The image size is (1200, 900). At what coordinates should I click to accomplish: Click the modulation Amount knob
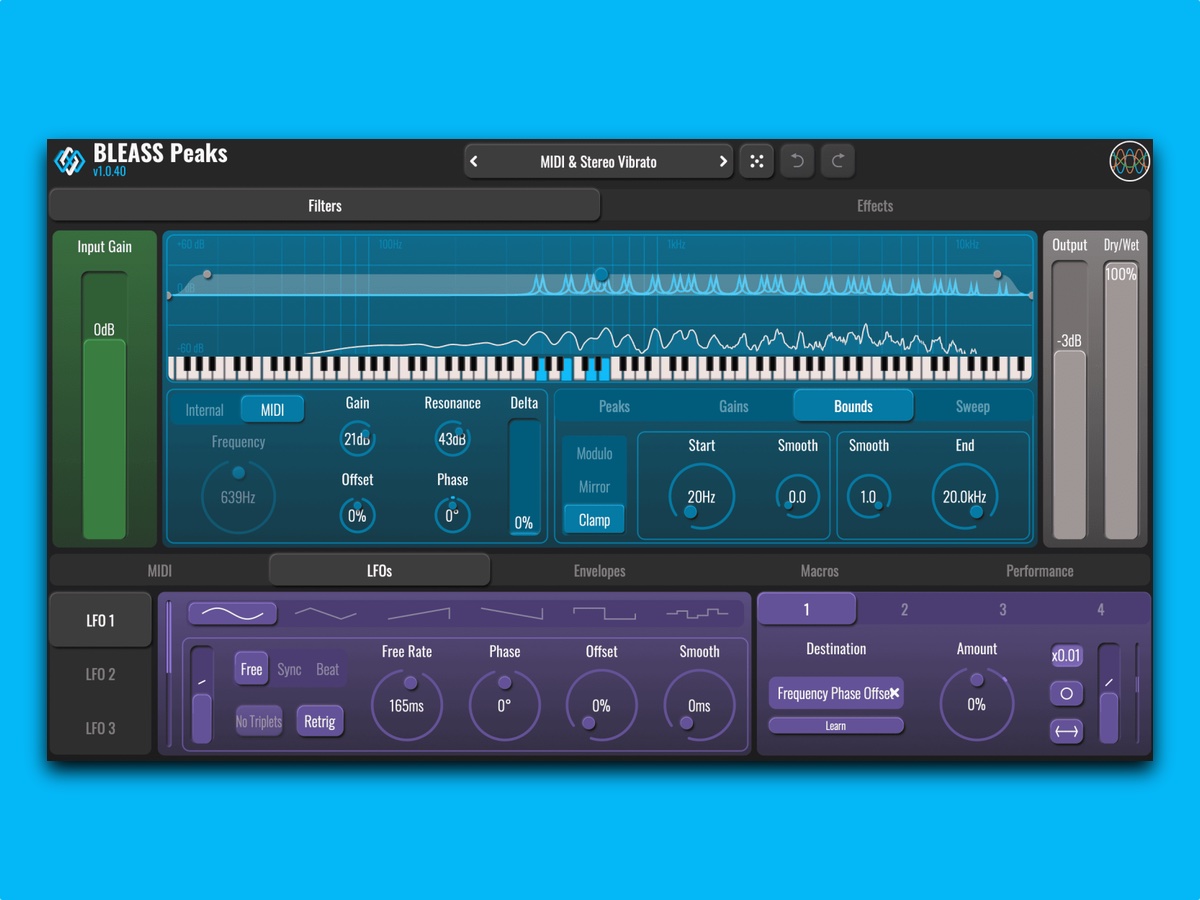pos(976,704)
